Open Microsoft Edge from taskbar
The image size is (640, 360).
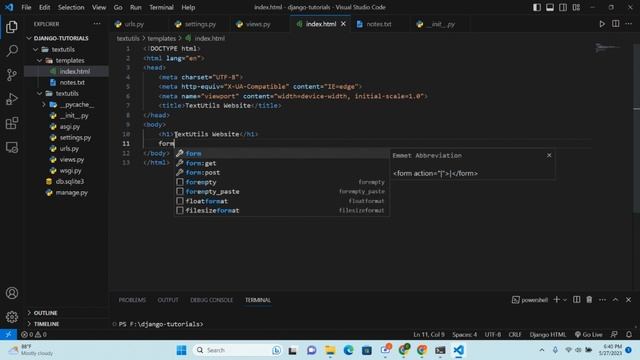tap(348, 350)
